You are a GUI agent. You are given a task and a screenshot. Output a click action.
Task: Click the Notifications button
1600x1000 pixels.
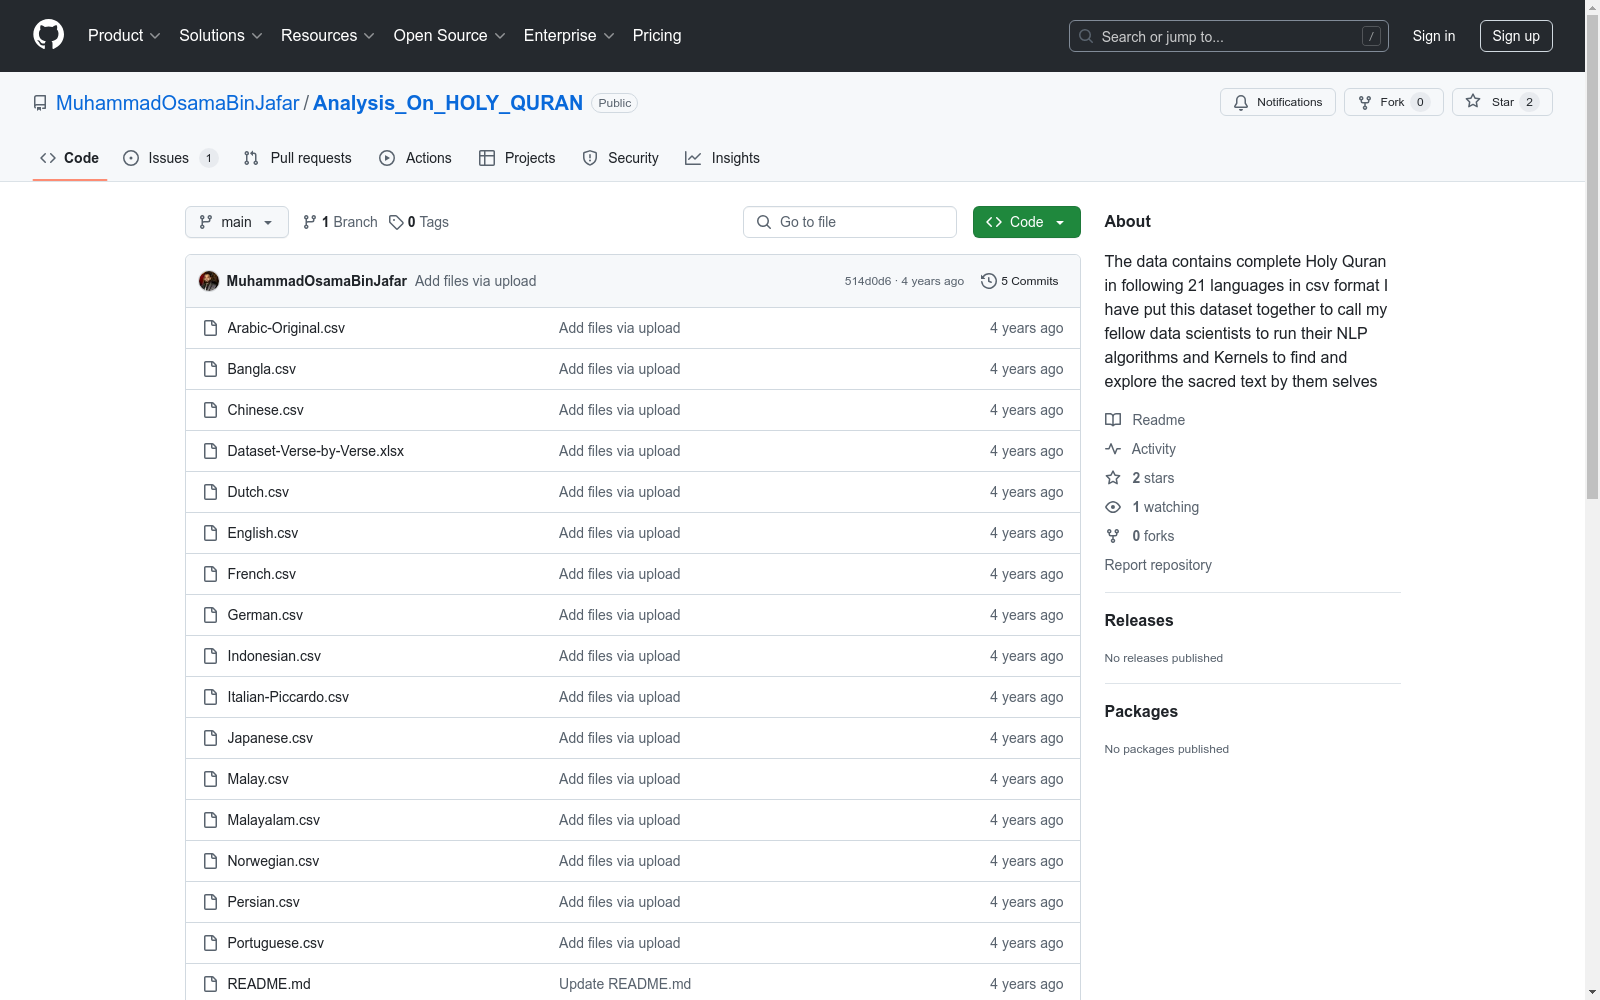pos(1278,102)
